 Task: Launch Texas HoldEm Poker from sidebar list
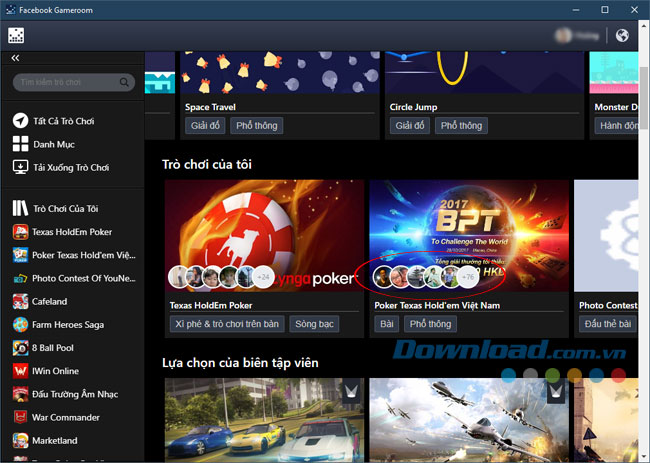tap(72, 232)
